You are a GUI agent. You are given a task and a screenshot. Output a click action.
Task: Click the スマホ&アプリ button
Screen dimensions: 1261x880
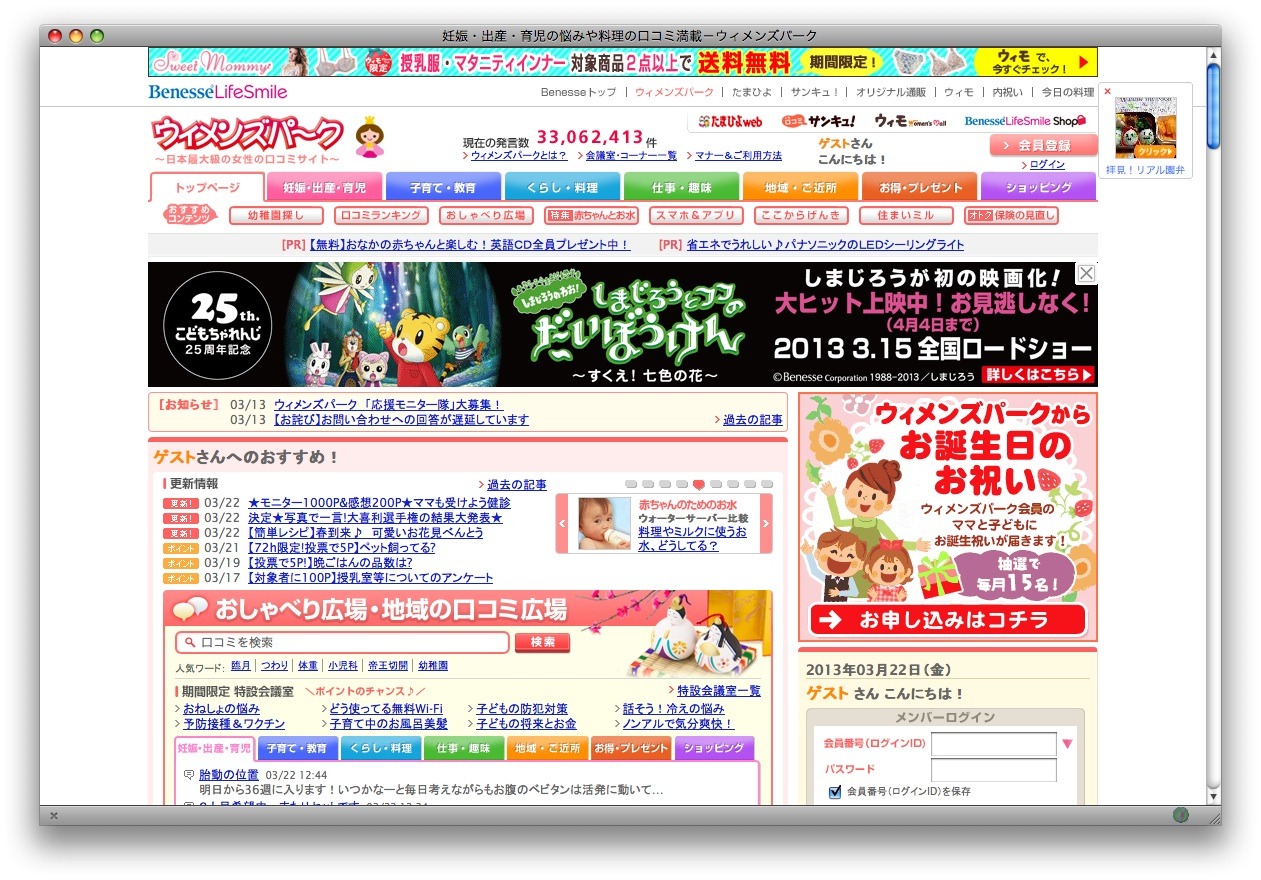696,215
